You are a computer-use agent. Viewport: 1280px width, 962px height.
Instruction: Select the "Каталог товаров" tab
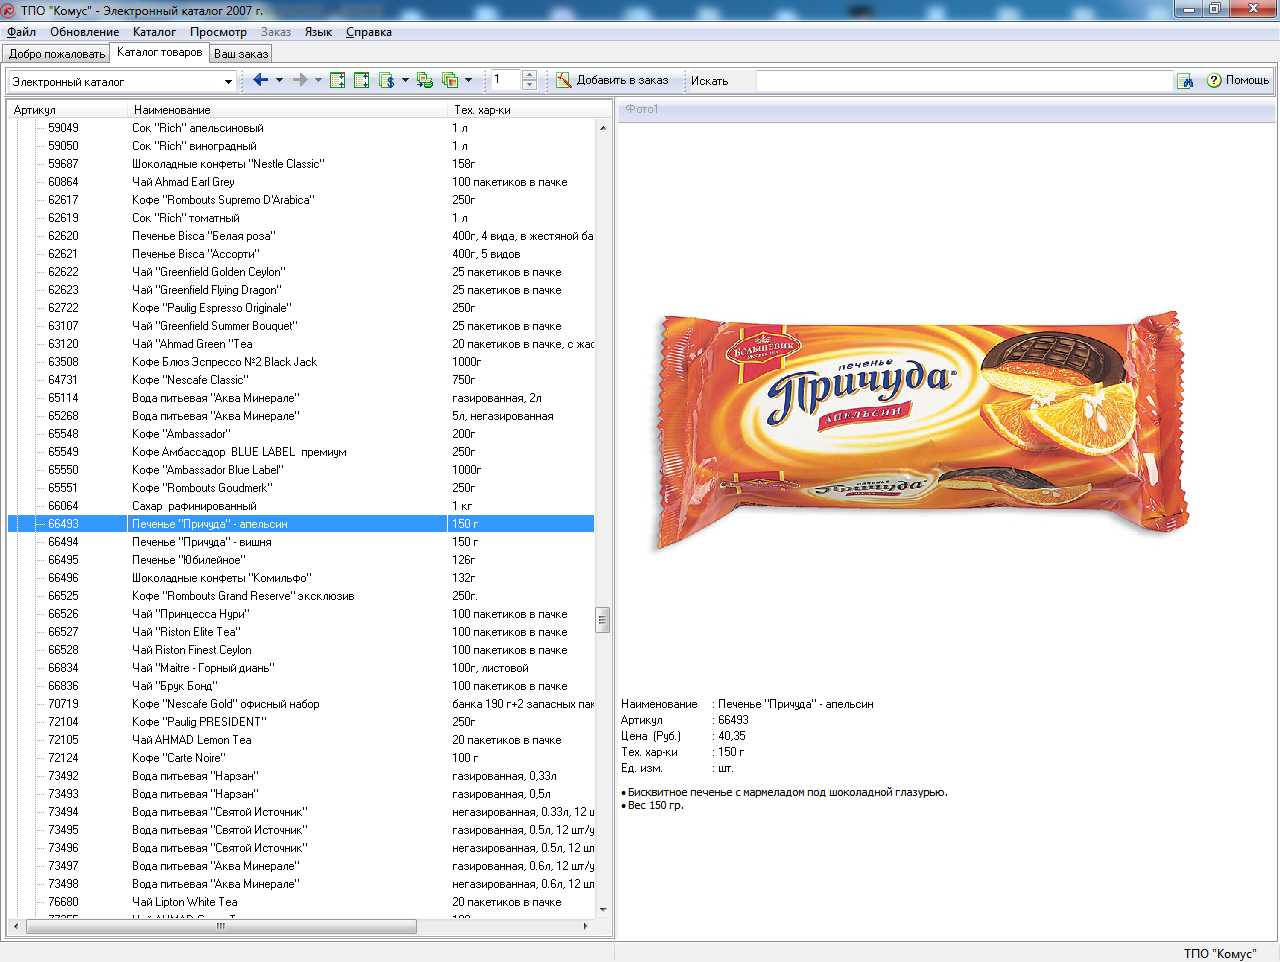point(159,52)
